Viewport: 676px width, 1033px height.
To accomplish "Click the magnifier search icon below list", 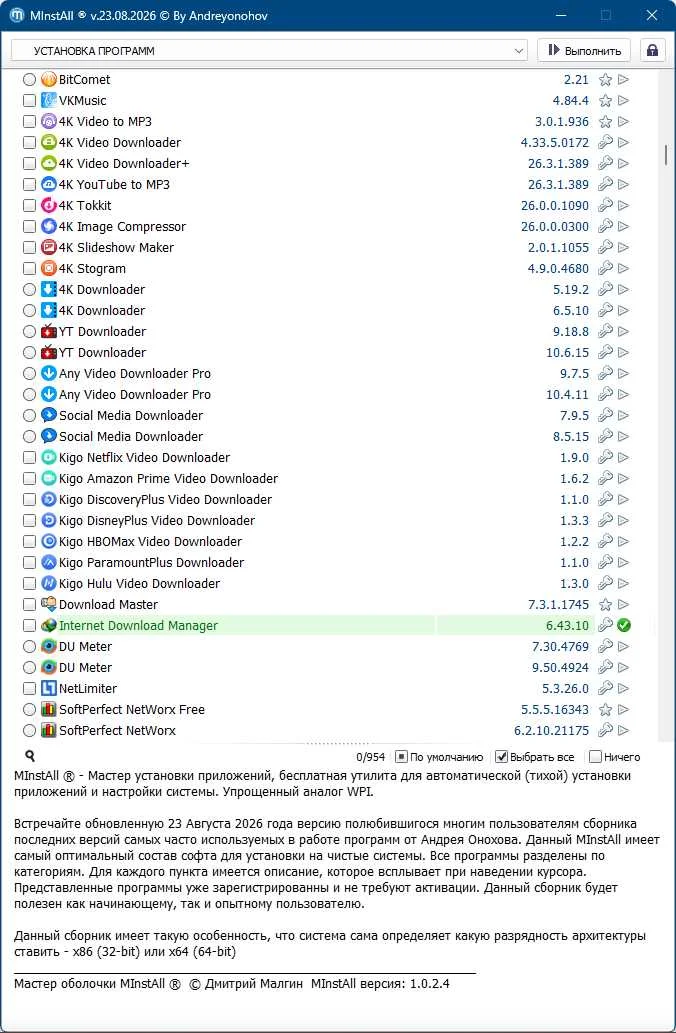I will click(x=30, y=756).
